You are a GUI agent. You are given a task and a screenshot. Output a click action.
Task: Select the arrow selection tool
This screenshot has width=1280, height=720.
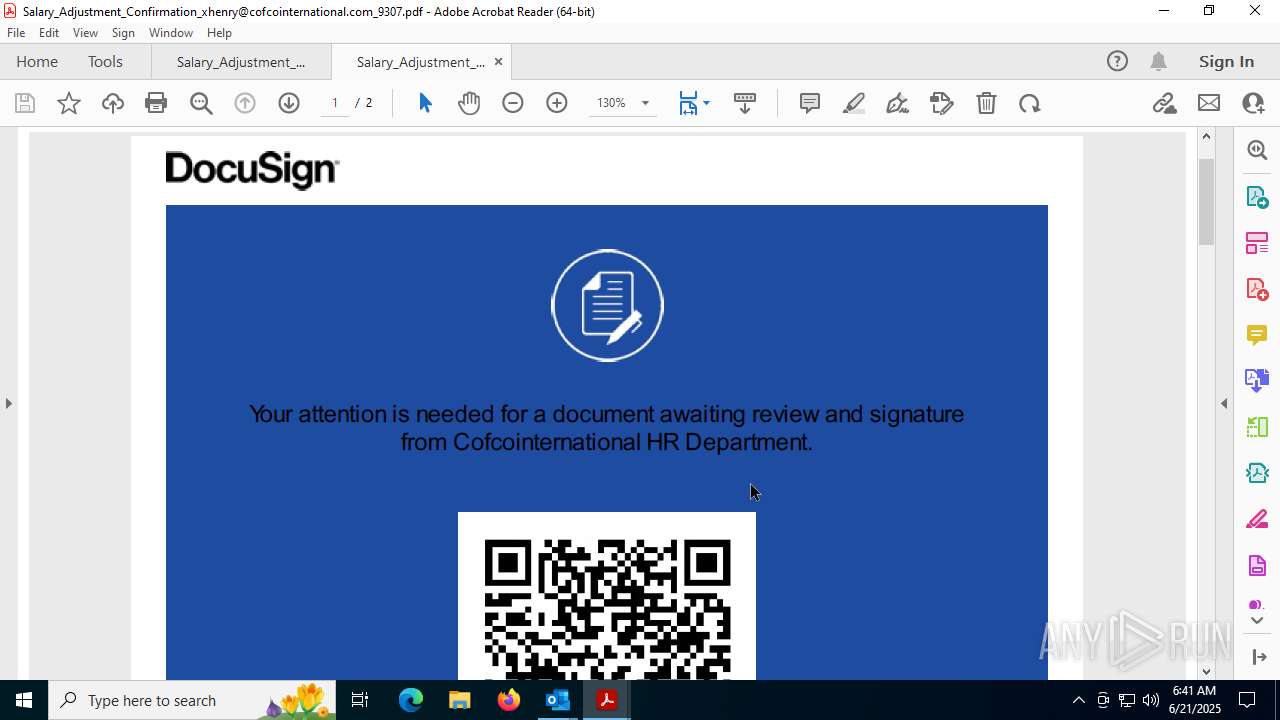click(x=425, y=103)
